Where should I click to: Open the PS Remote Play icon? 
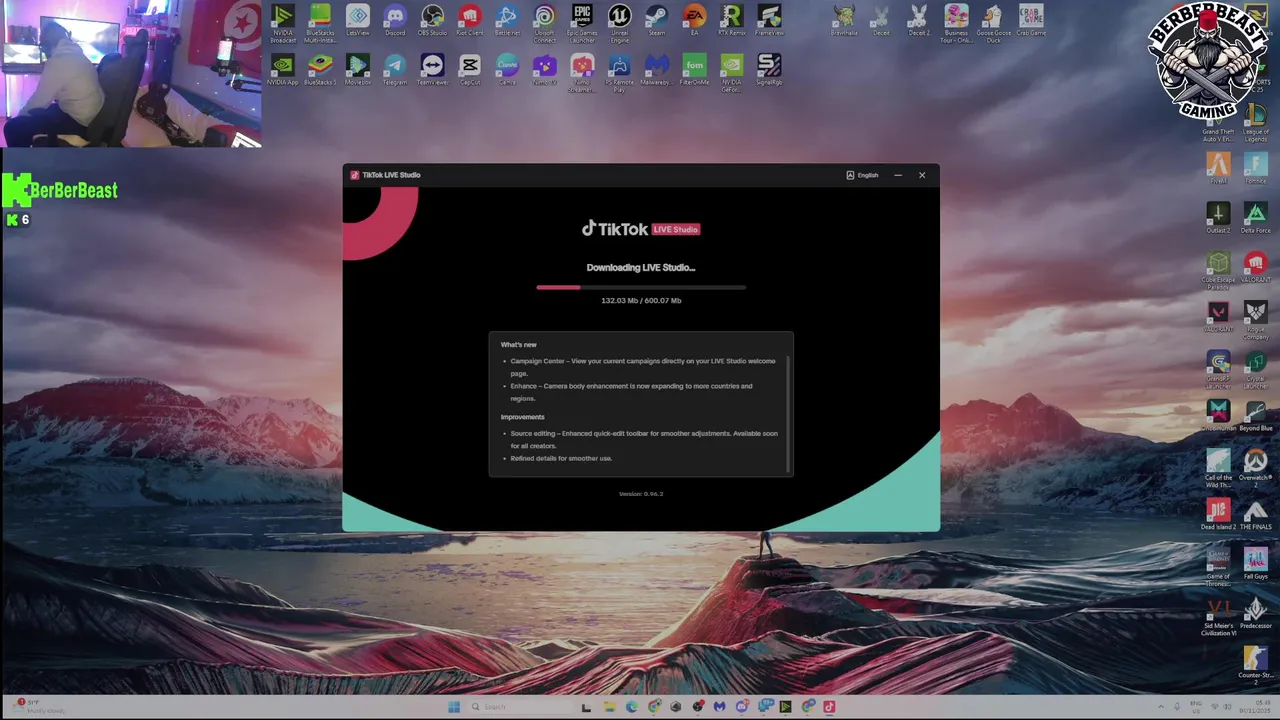619,73
